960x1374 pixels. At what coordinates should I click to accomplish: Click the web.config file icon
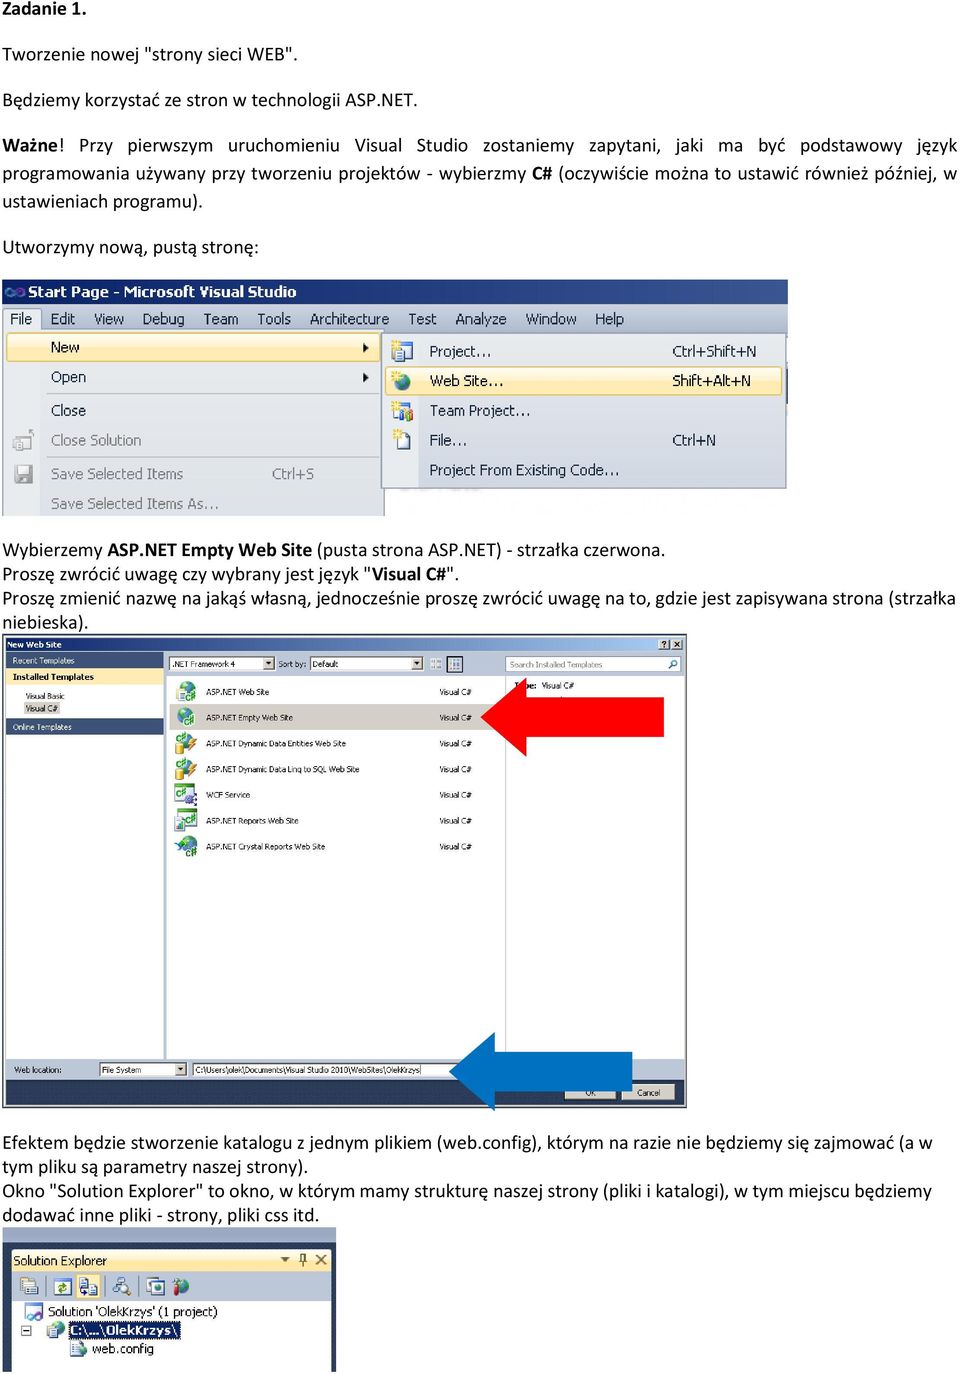tap(78, 1349)
